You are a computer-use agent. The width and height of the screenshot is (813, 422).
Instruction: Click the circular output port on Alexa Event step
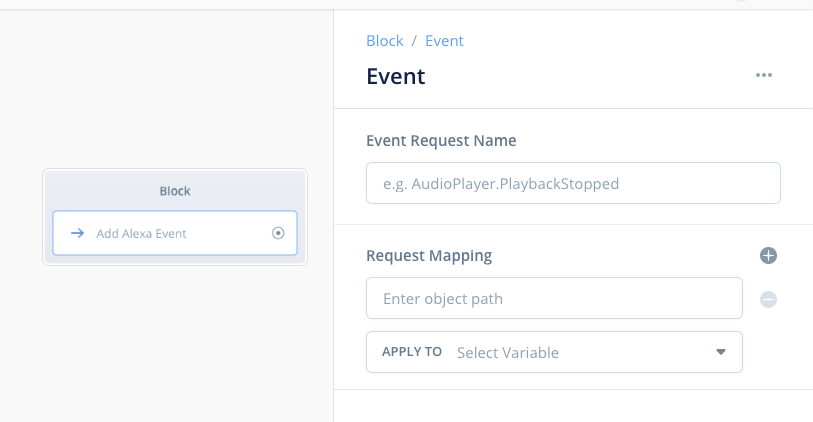pos(278,233)
